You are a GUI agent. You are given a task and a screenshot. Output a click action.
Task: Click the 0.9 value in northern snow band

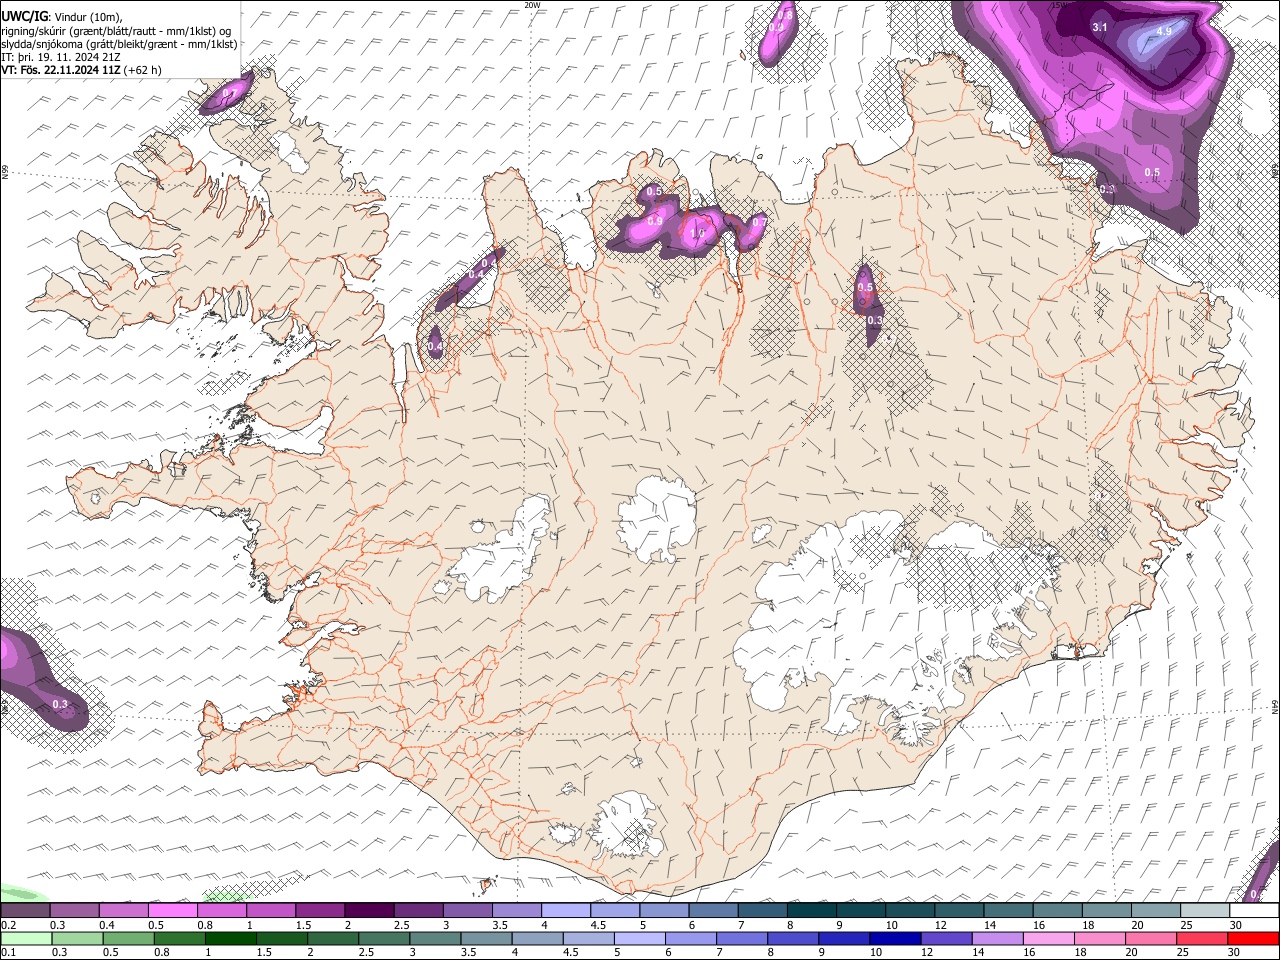tap(655, 221)
